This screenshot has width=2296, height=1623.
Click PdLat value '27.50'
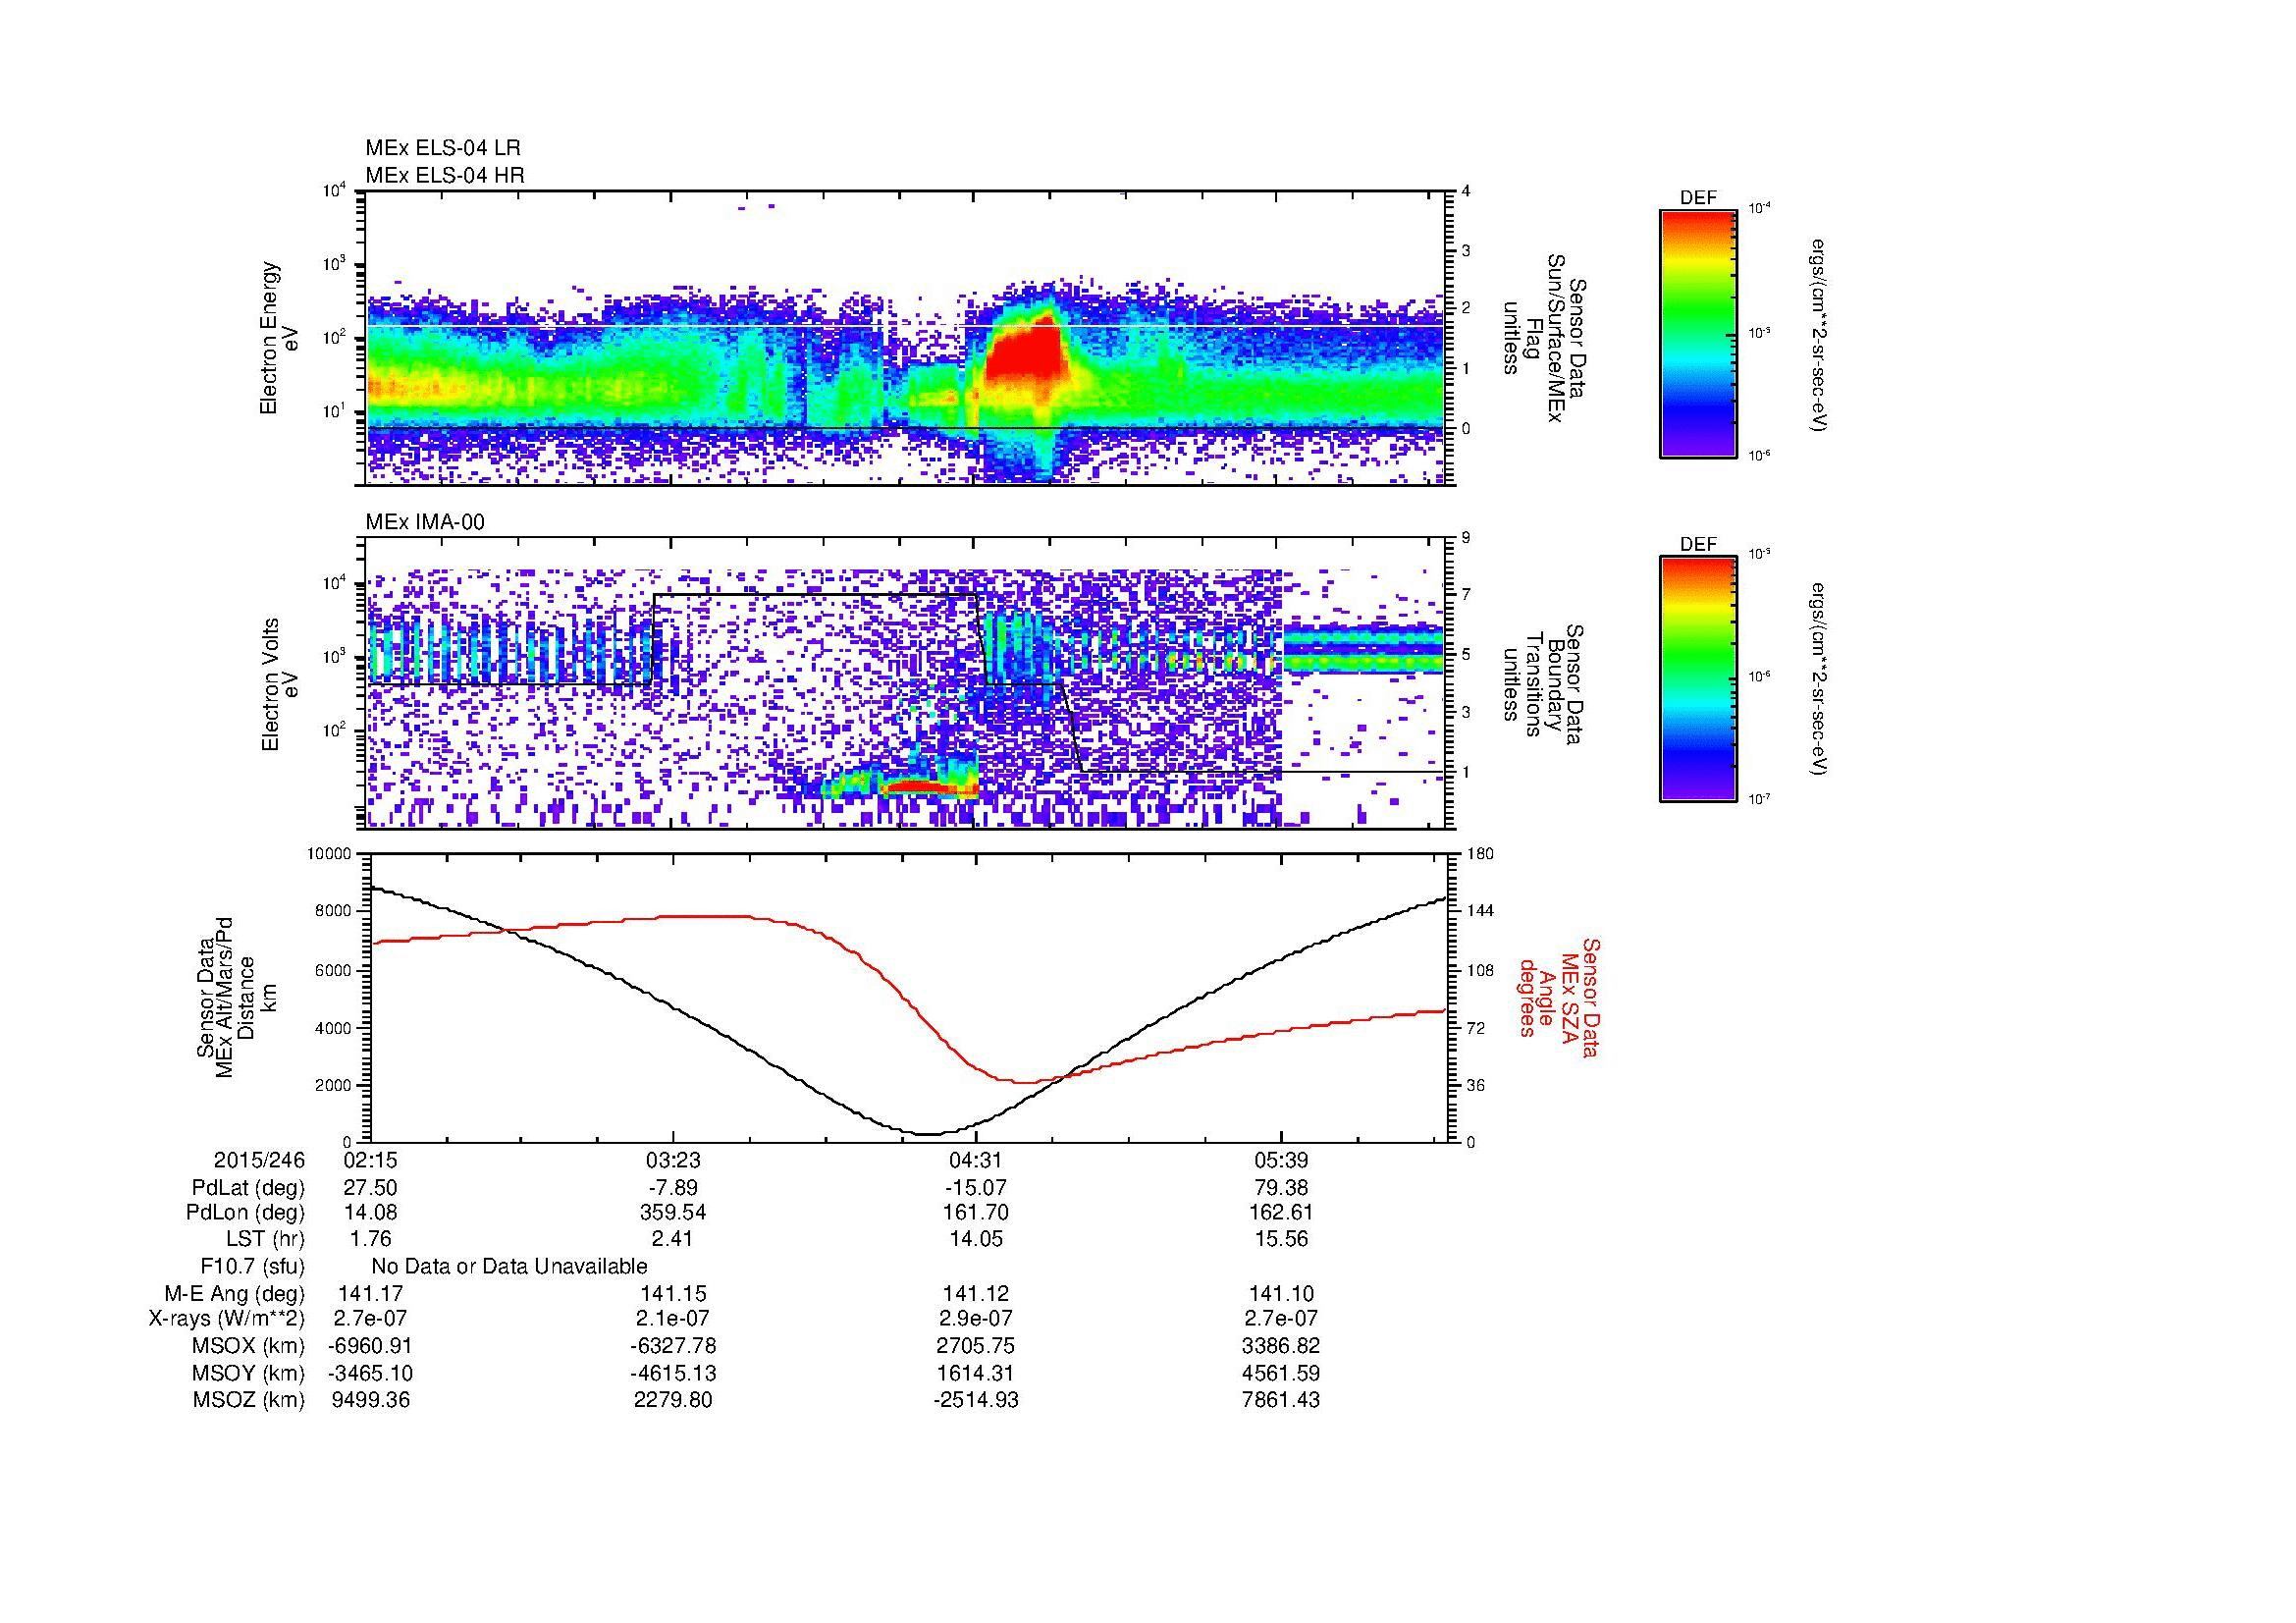(370, 1188)
